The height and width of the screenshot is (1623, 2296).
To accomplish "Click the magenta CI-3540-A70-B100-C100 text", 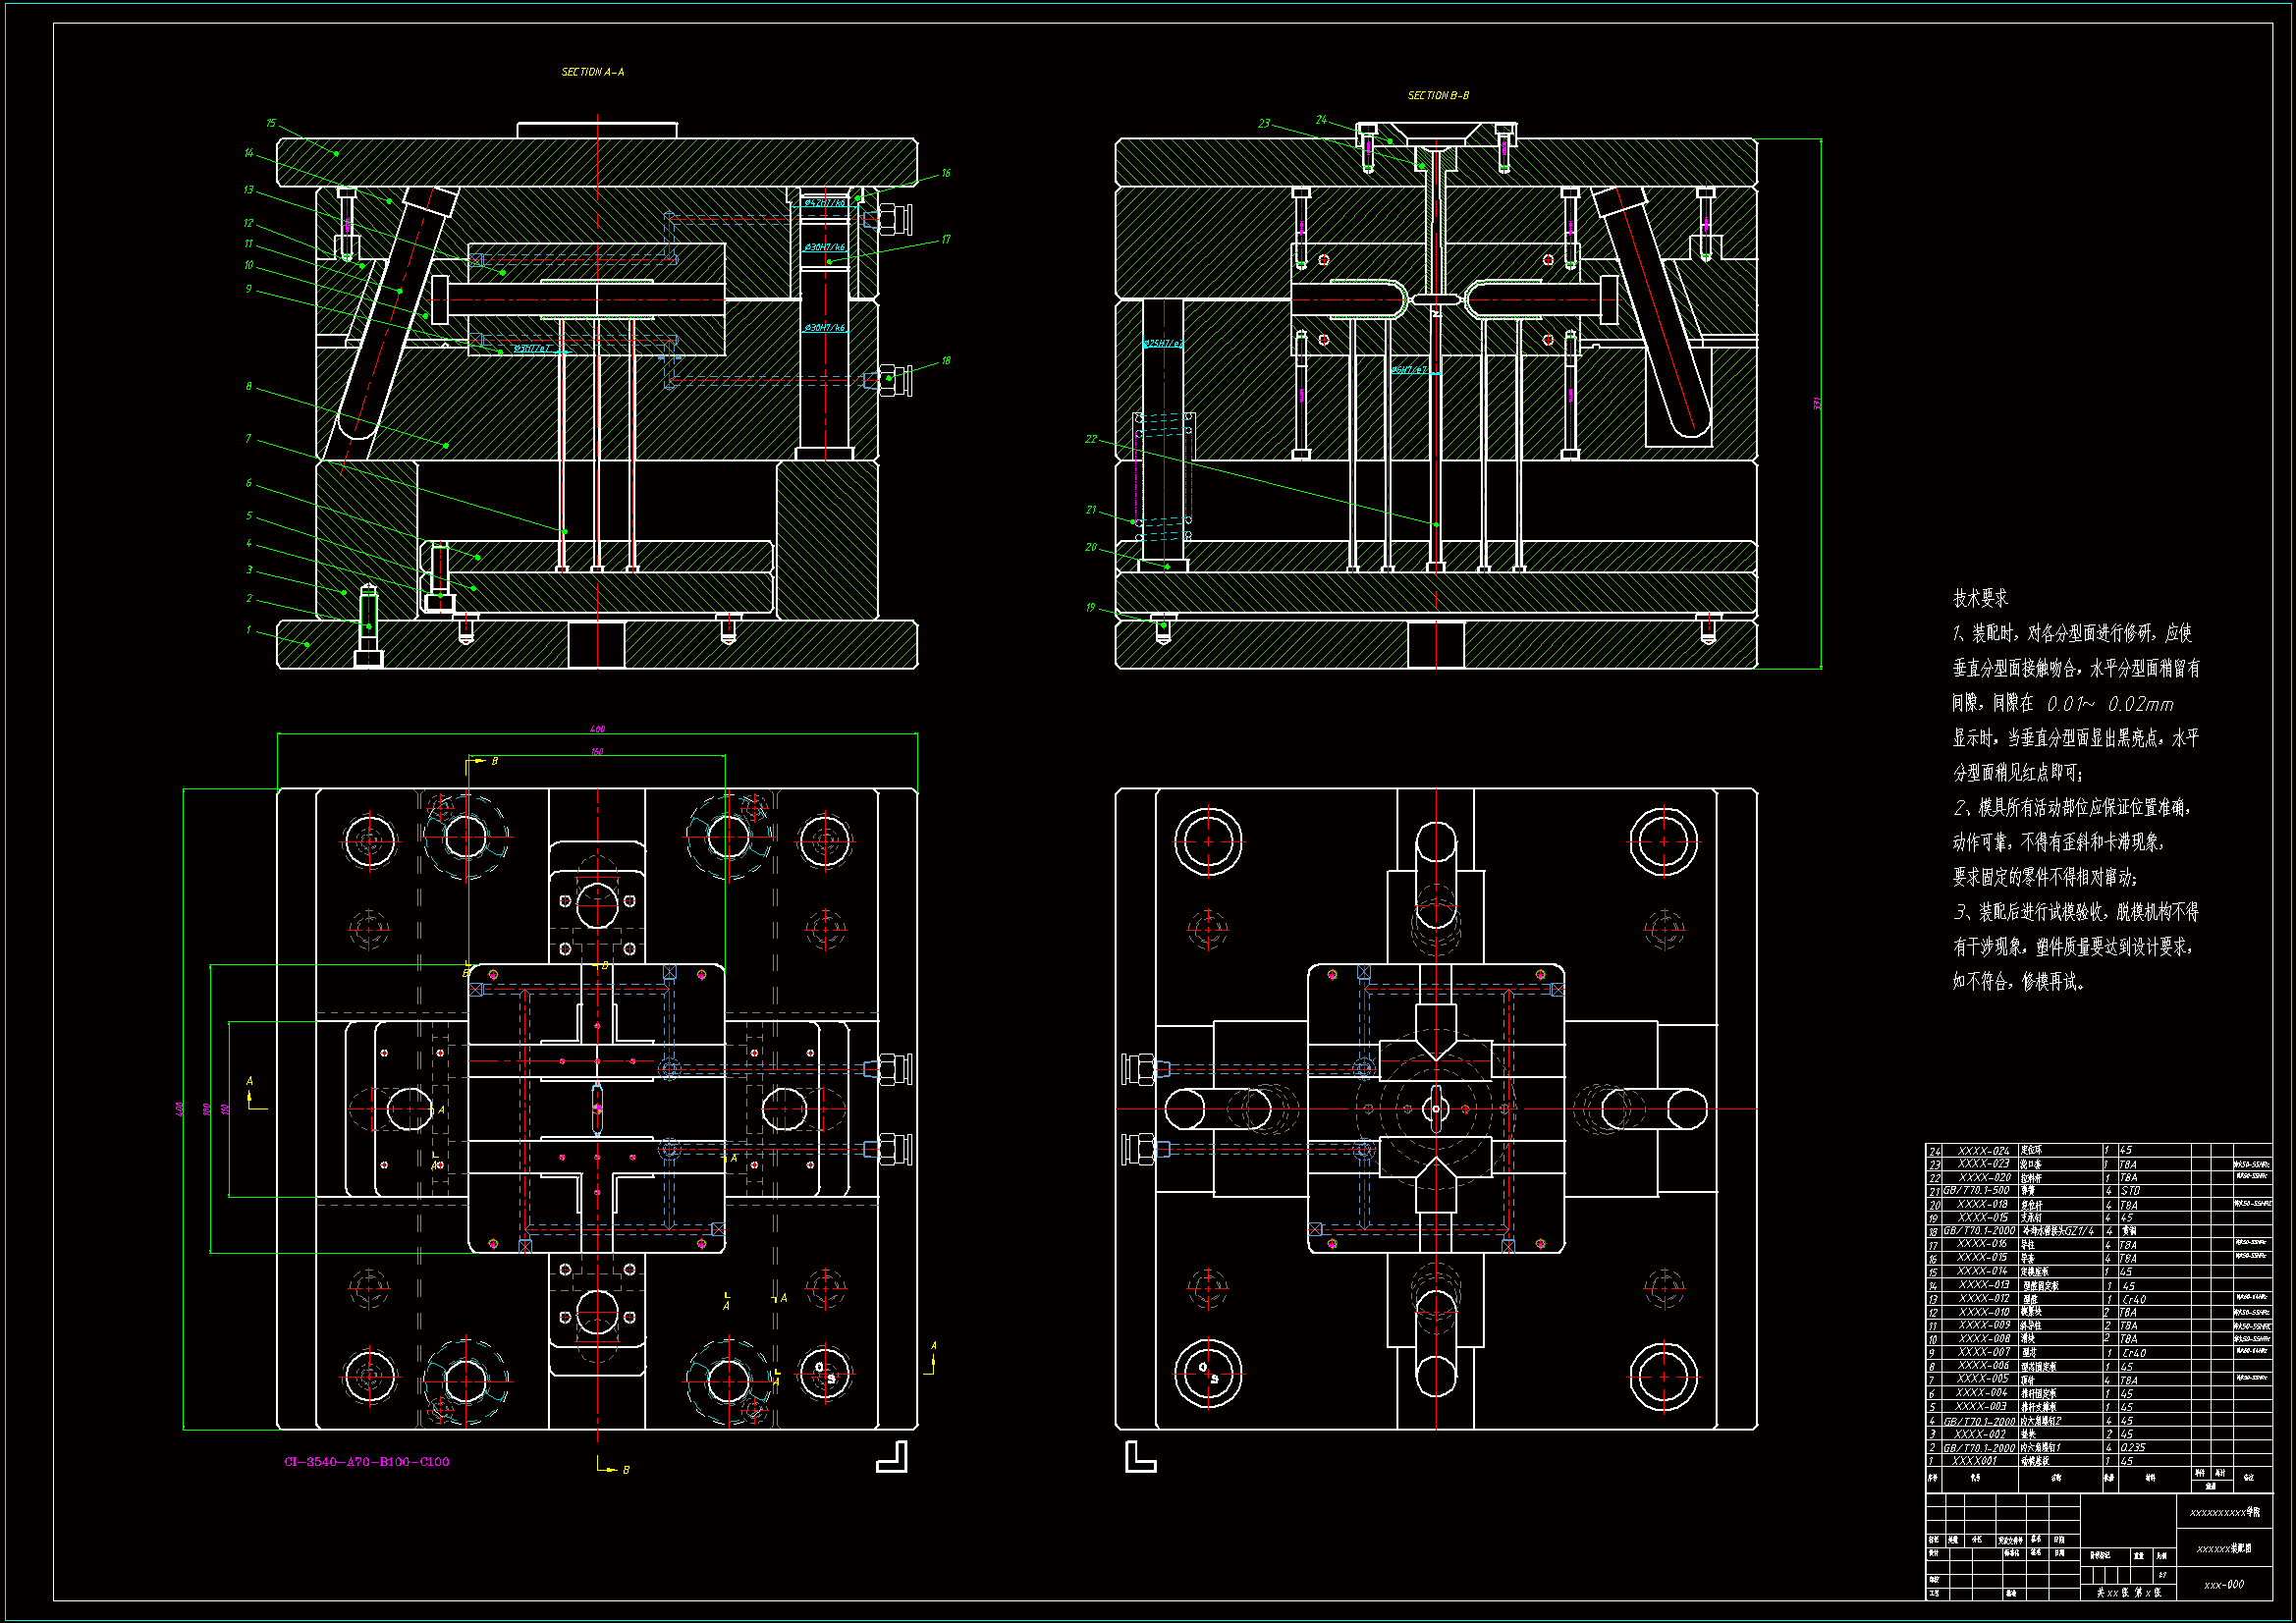I will (x=367, y=1462).
